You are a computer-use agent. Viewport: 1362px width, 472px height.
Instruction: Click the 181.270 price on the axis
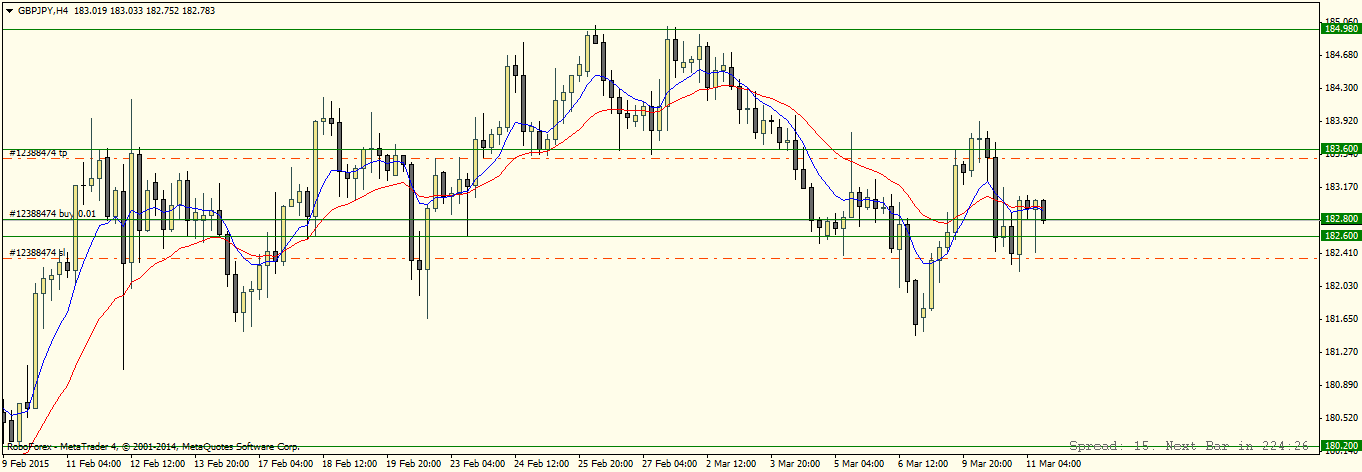coord(1341,352)
